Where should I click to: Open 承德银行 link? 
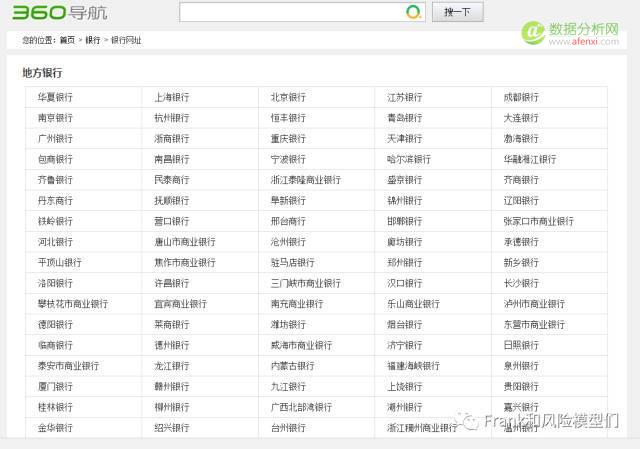coord(521,242)
